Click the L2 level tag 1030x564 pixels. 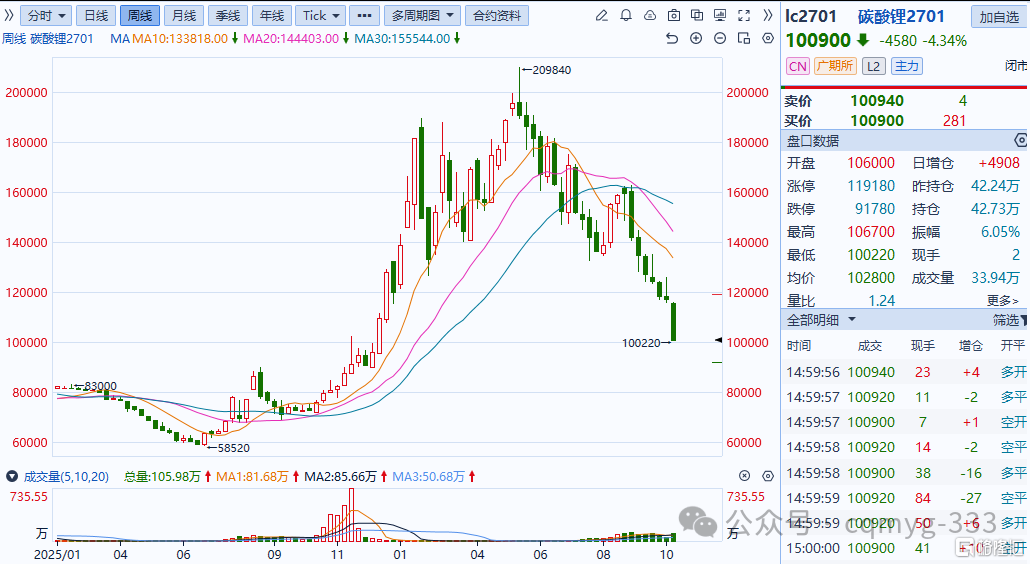tap(874, 66)
